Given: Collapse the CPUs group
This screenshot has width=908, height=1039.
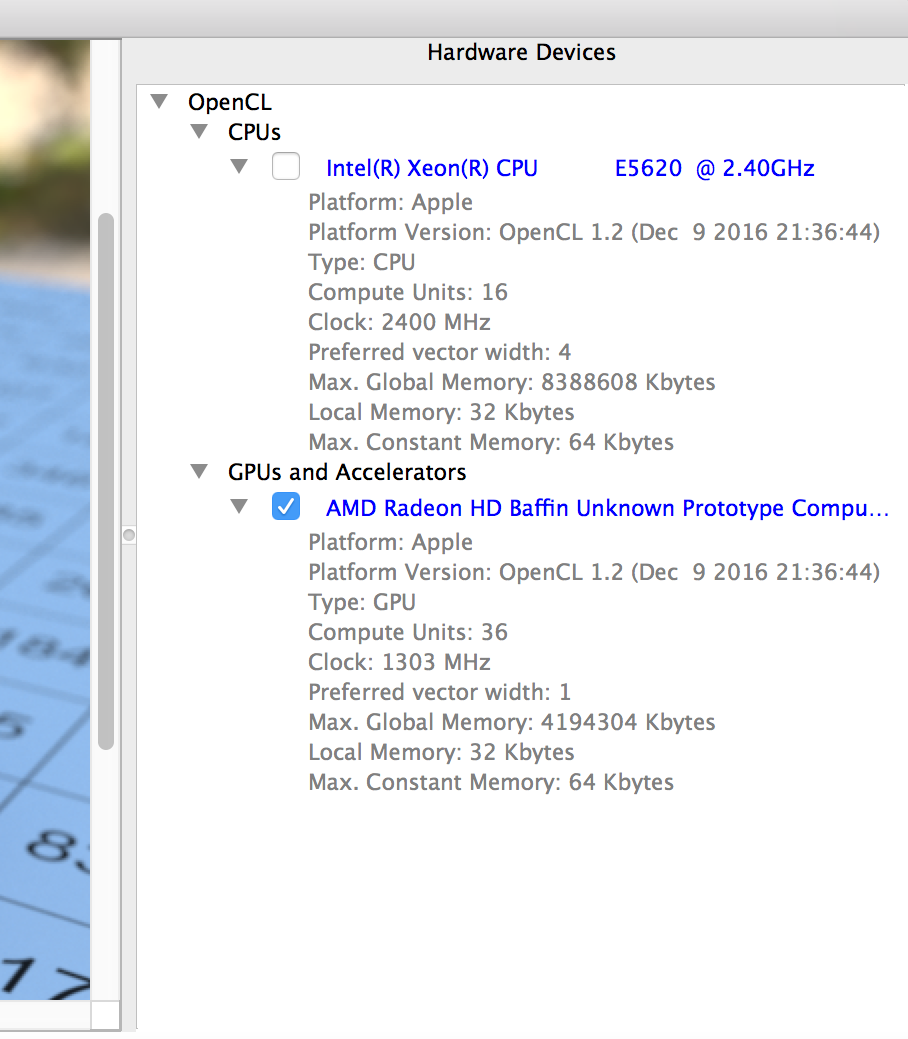Looking at the screenshot, I should click(199, 131).
